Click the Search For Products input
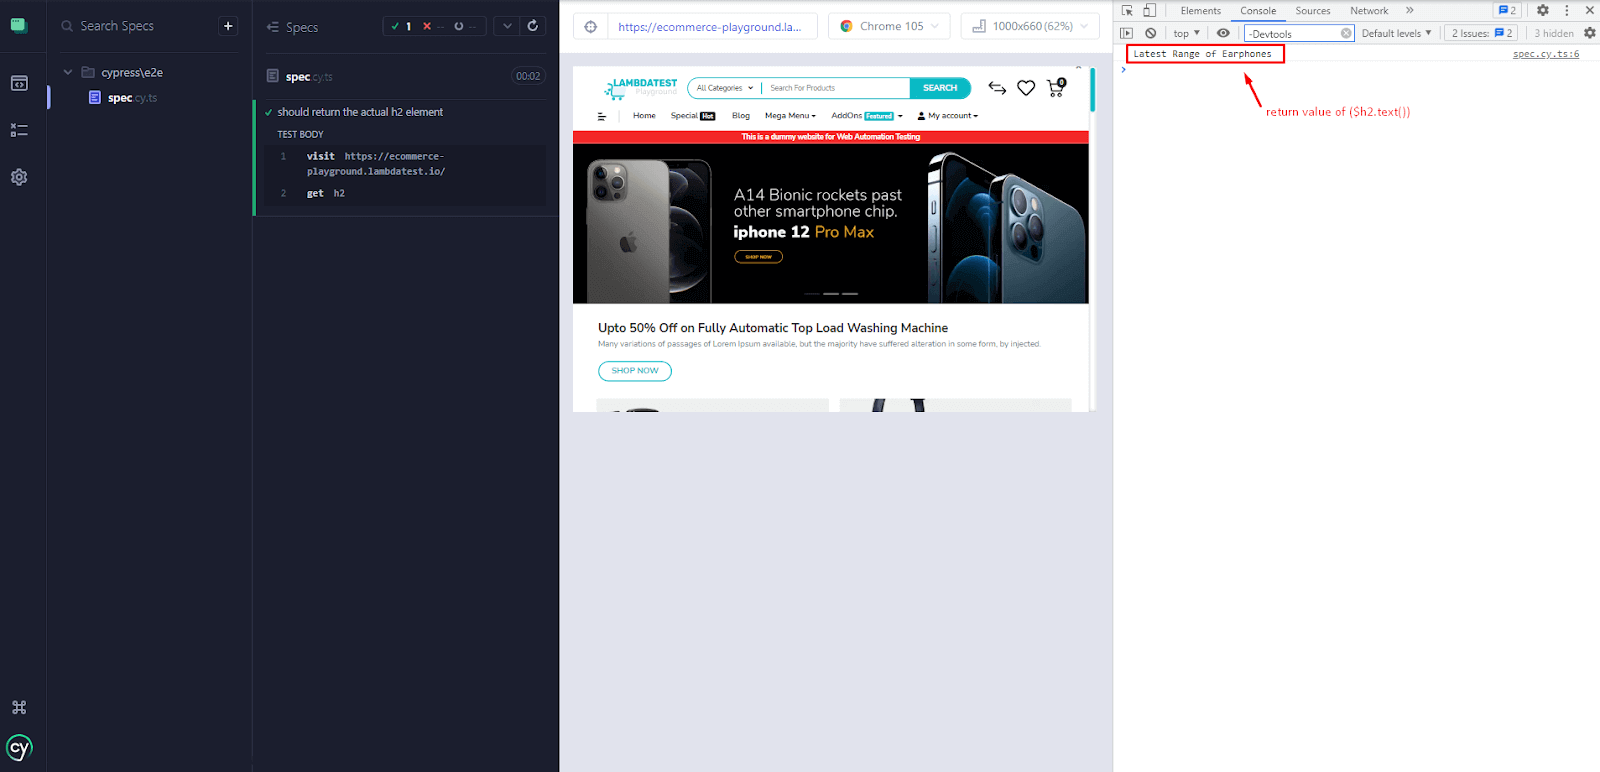 [x=836, y=88]
